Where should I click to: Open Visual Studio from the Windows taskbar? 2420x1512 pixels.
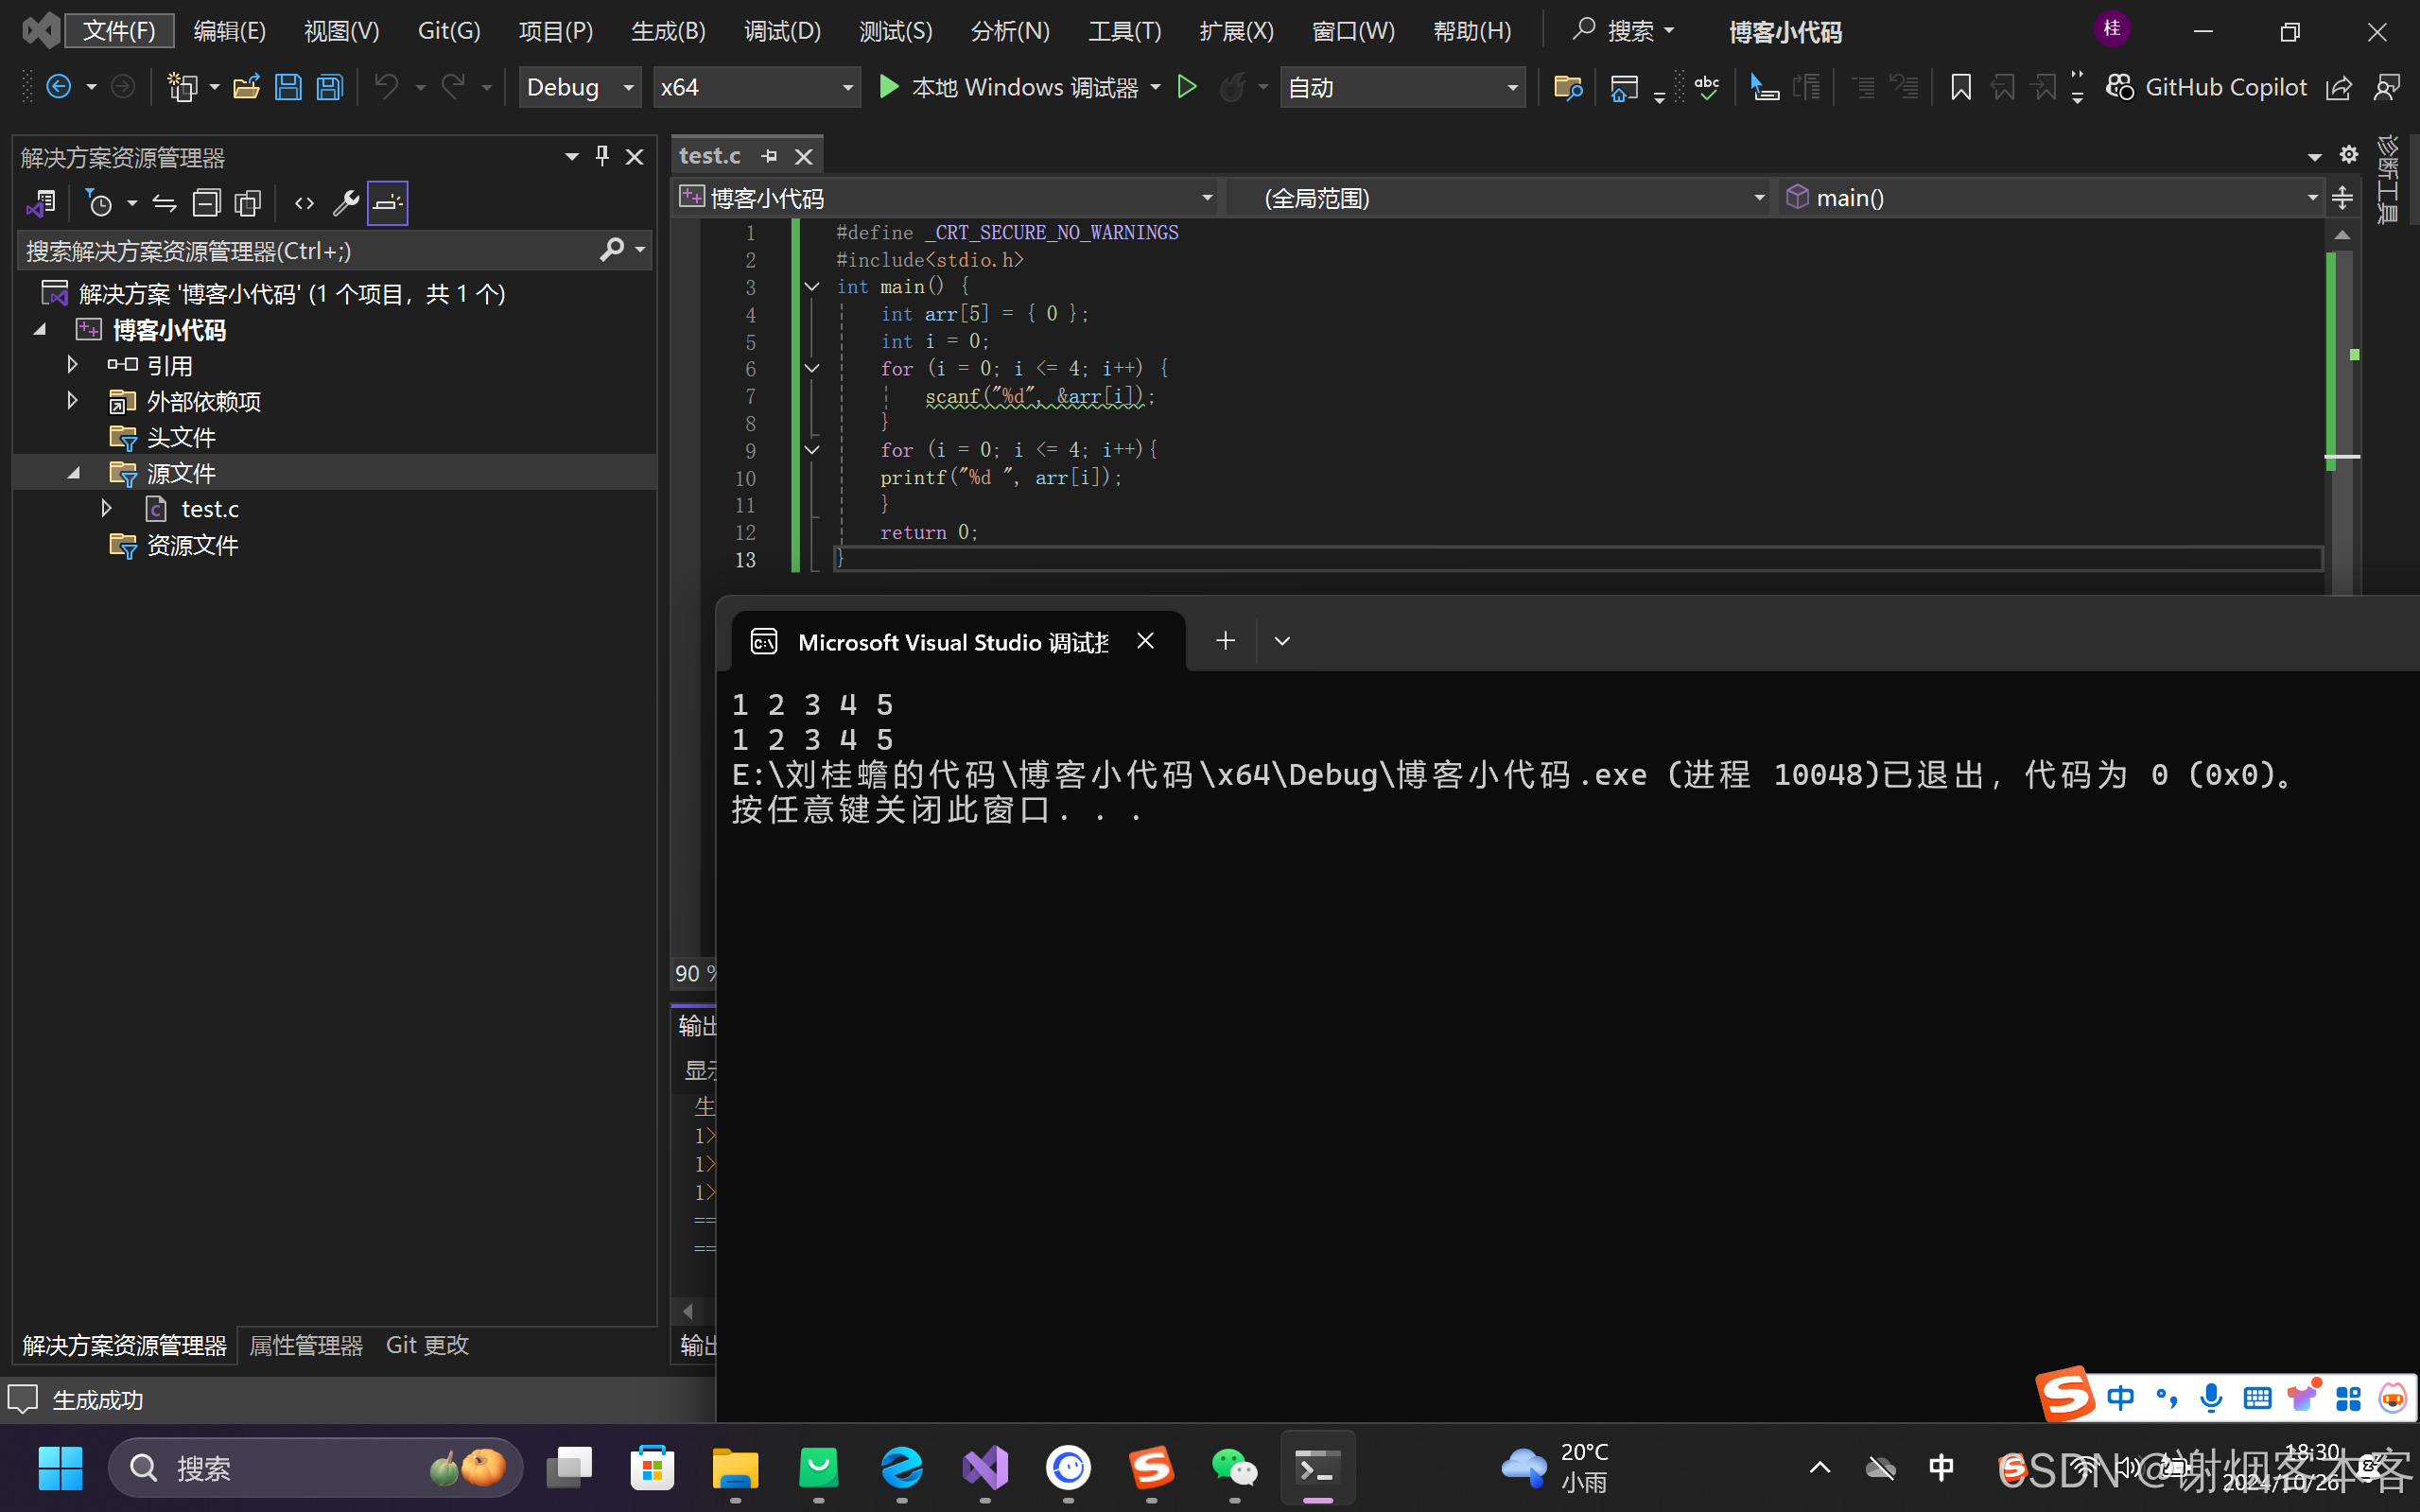[985, 1468]
